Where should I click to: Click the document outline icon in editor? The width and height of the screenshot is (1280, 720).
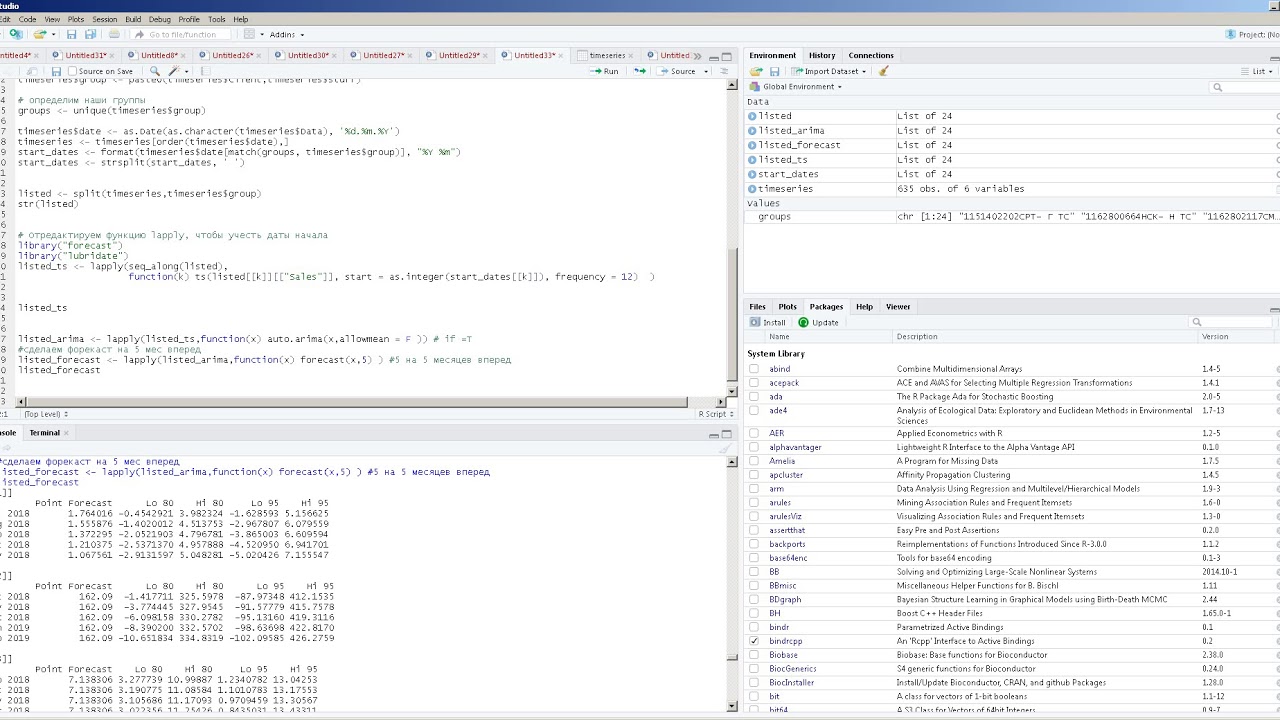(726, 71)
